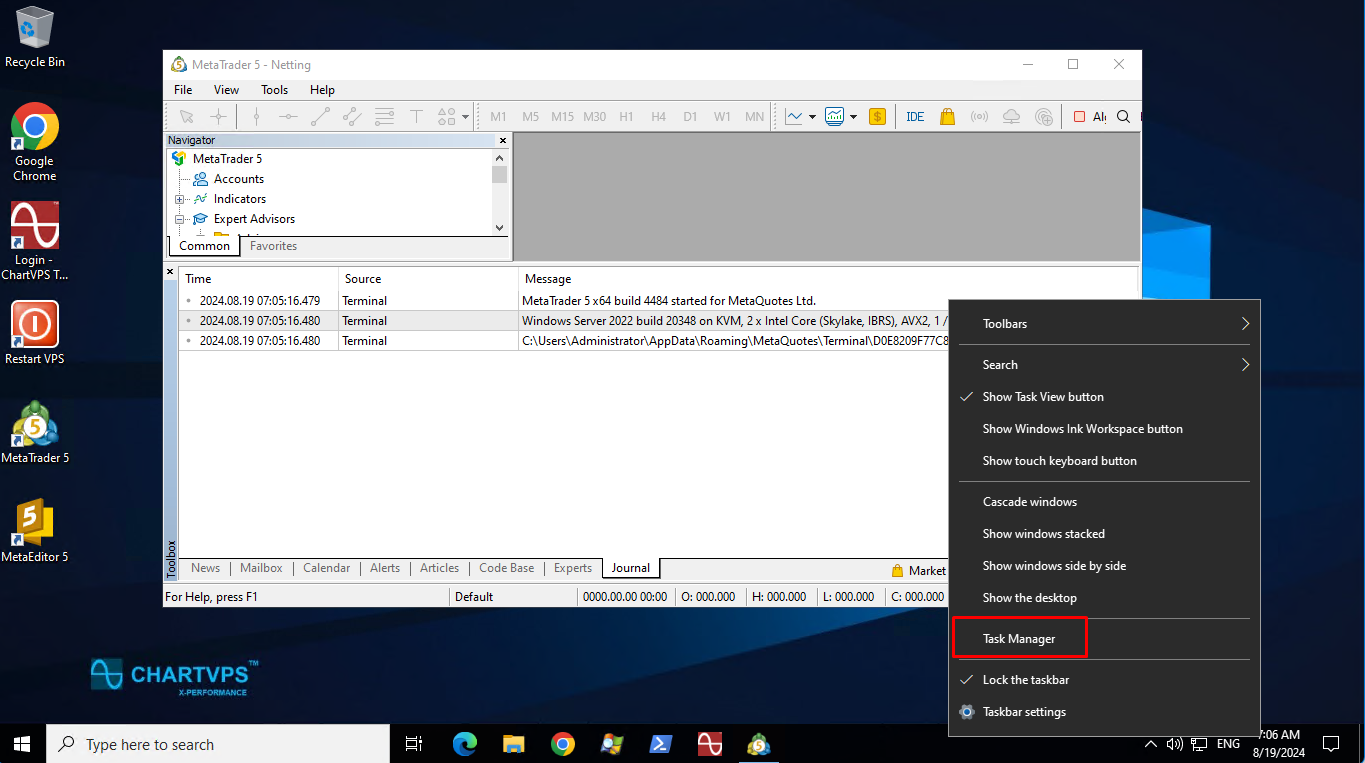Launch Windows PowerShell from the taskbar
Viewport: 1365px width, 763px height.
coord(661,744)
